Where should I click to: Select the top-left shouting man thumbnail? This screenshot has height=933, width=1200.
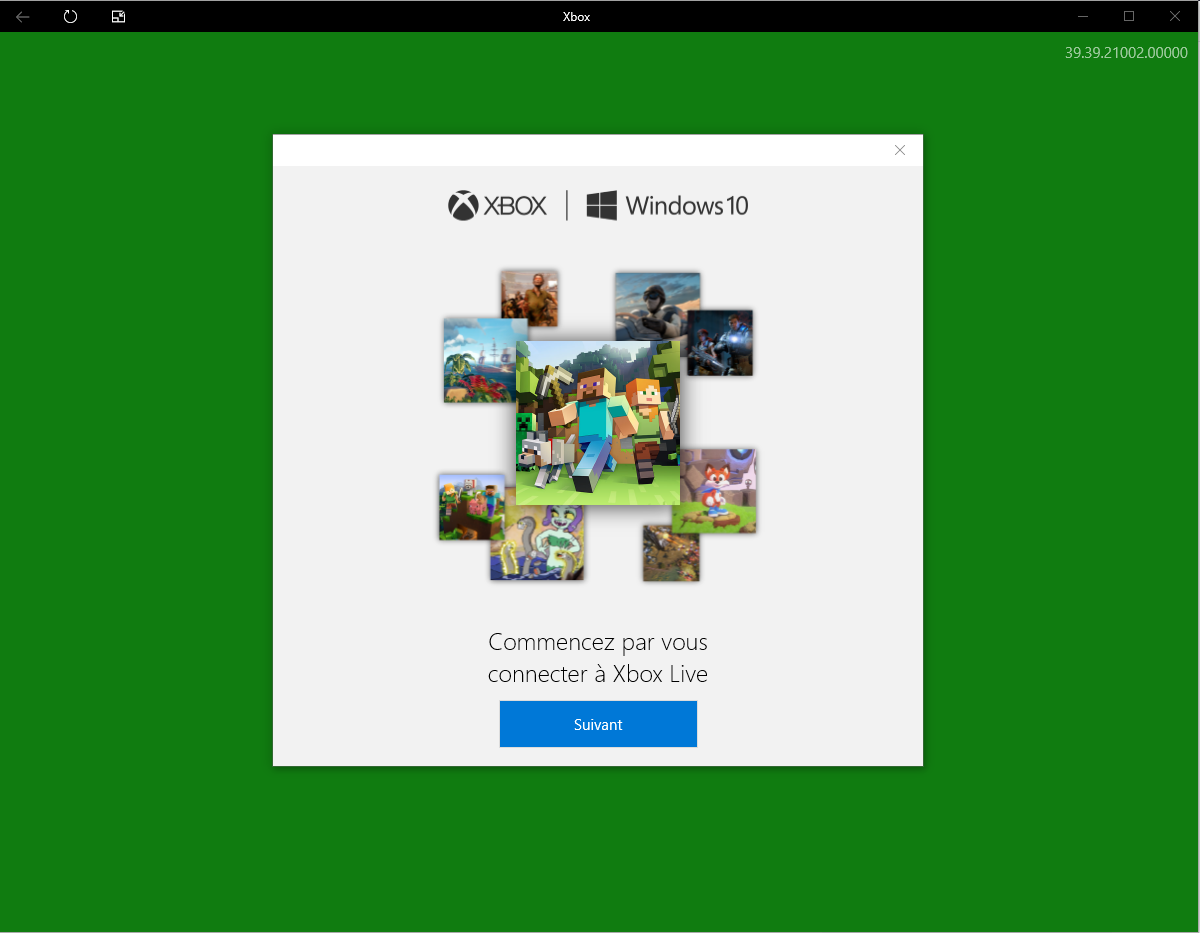tap(529, 298)
